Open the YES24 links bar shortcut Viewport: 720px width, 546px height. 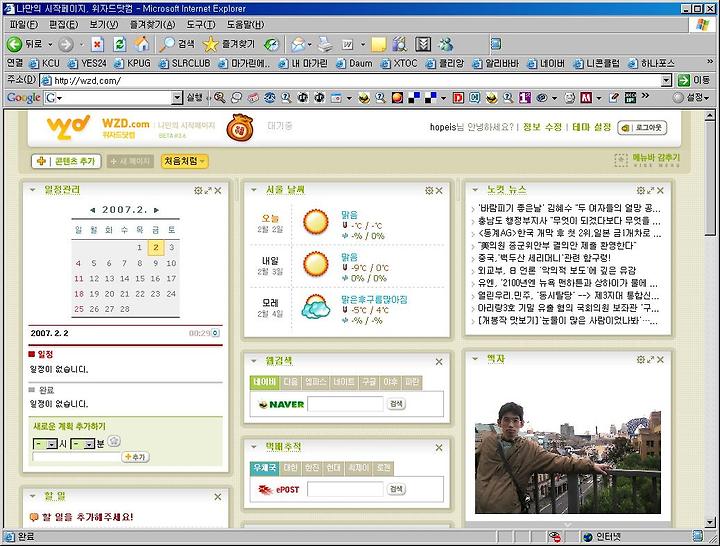pos(87,63)
